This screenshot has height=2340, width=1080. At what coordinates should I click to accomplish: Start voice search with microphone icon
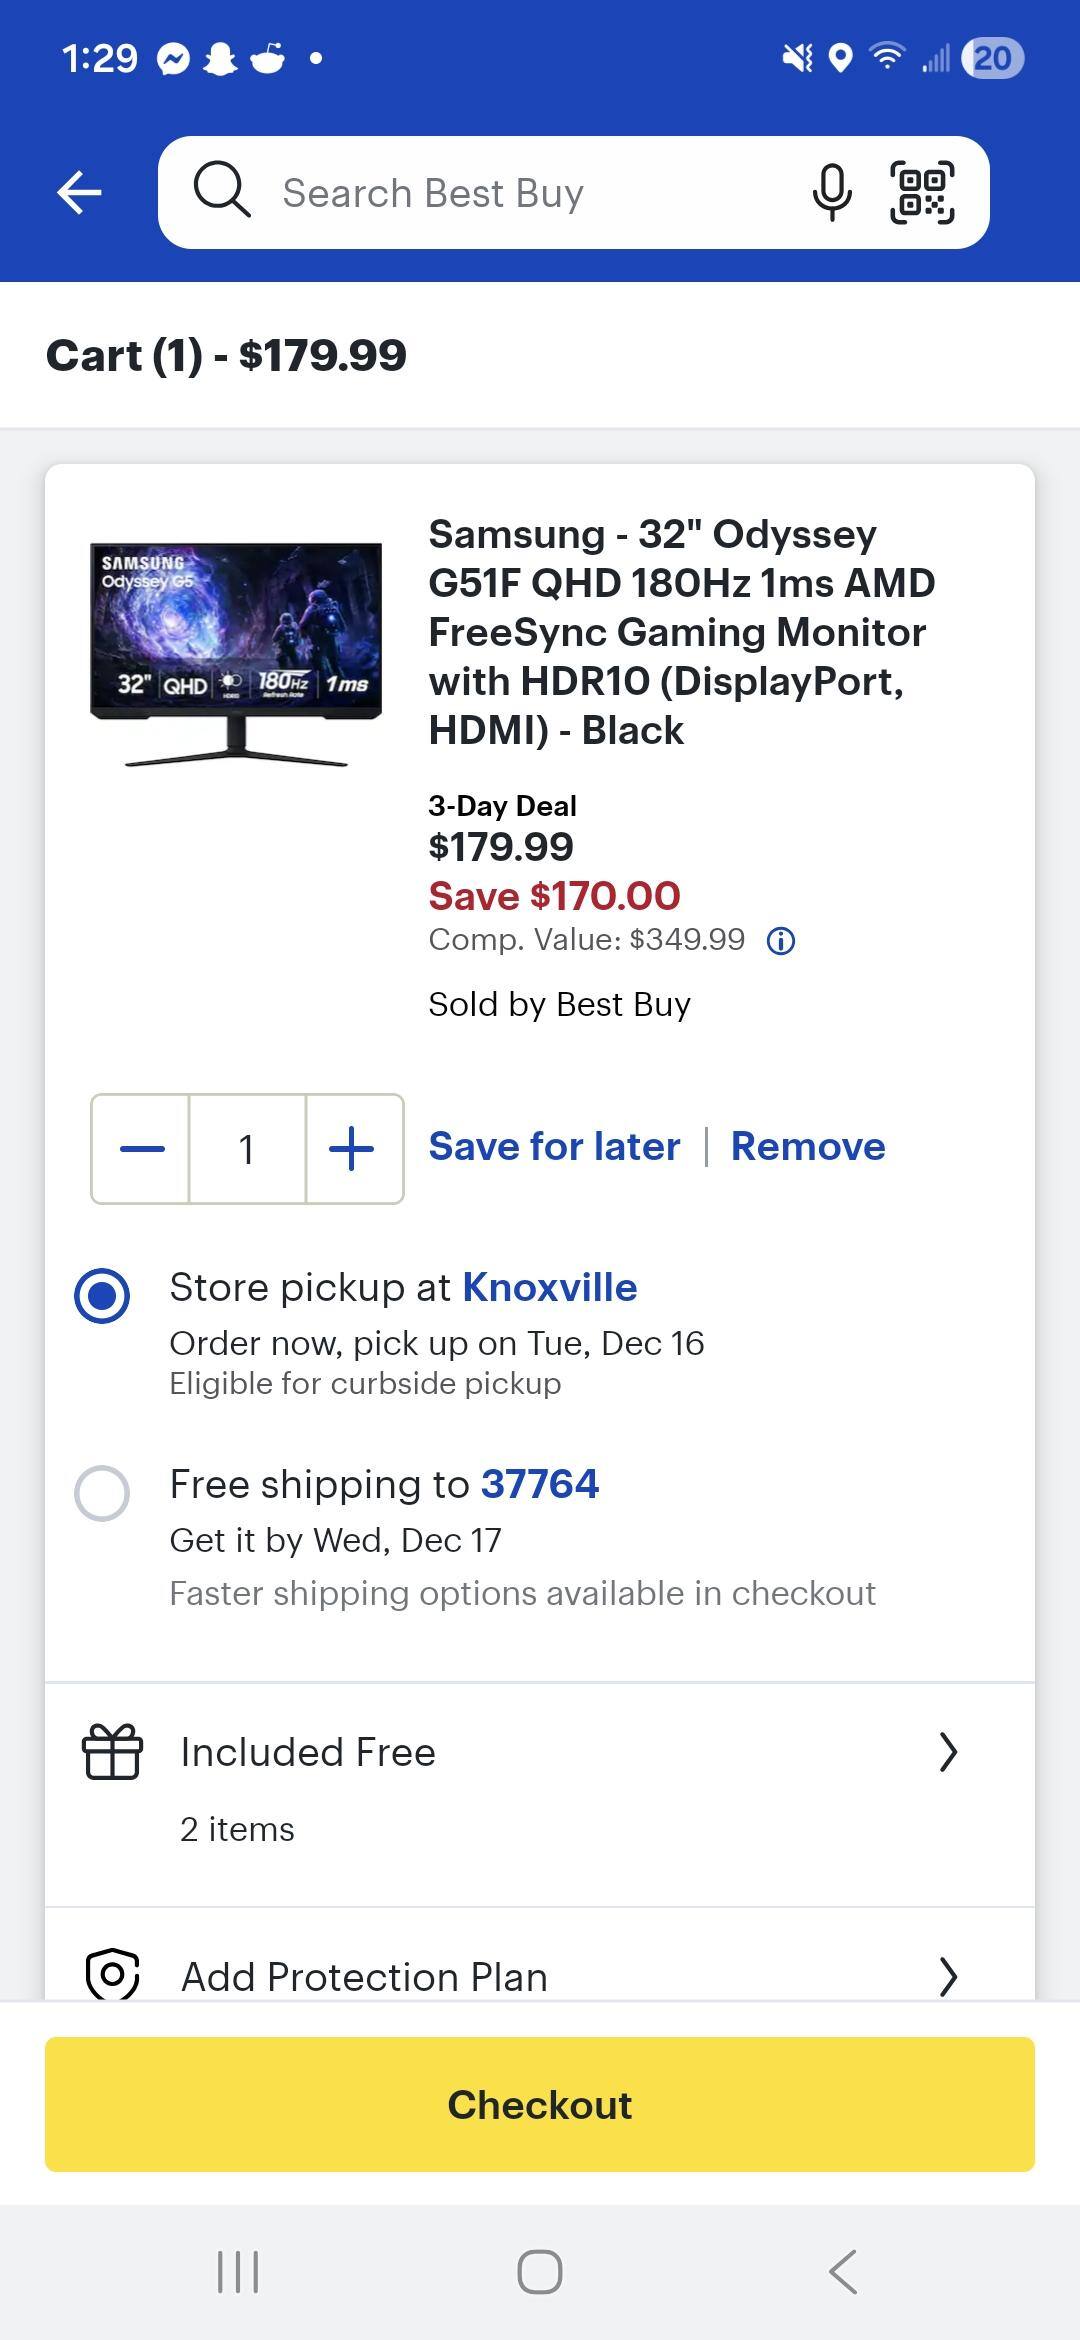pyautogui.click(x=831, y=192)
